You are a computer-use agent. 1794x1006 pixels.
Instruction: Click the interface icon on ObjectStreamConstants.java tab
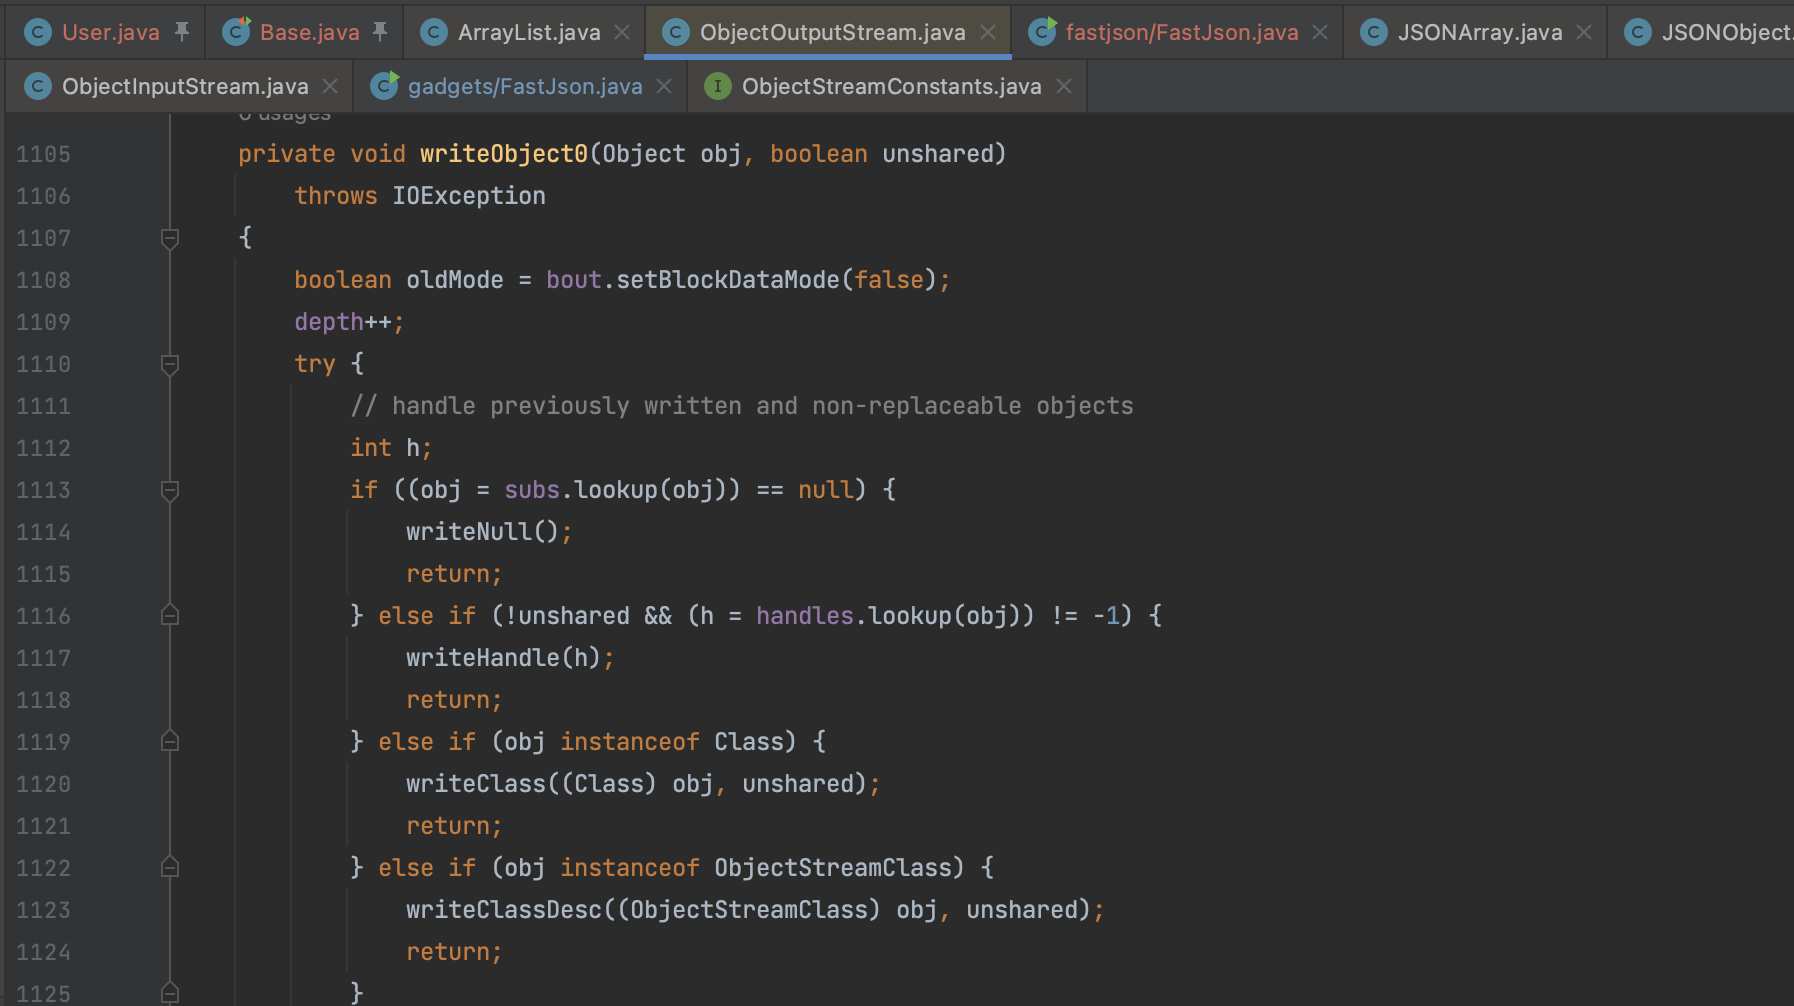tap(717, 86)
